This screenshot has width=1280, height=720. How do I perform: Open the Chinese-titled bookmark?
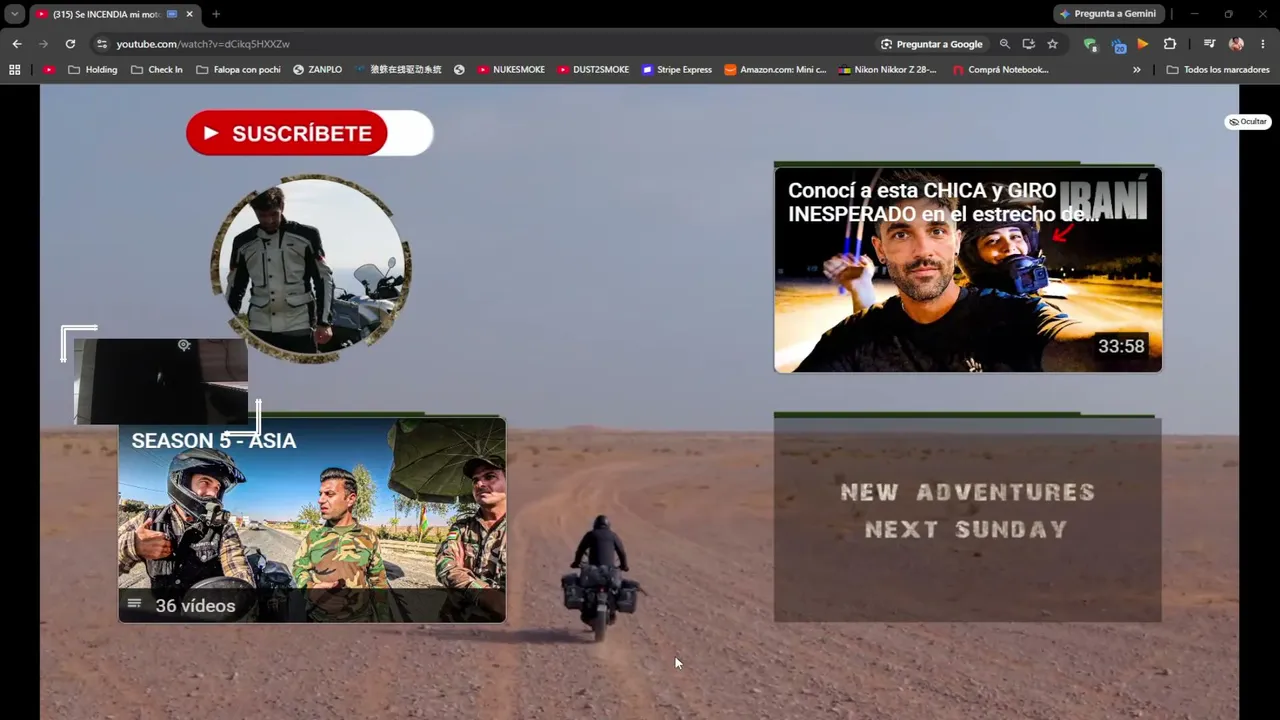(x=398, y=70)
